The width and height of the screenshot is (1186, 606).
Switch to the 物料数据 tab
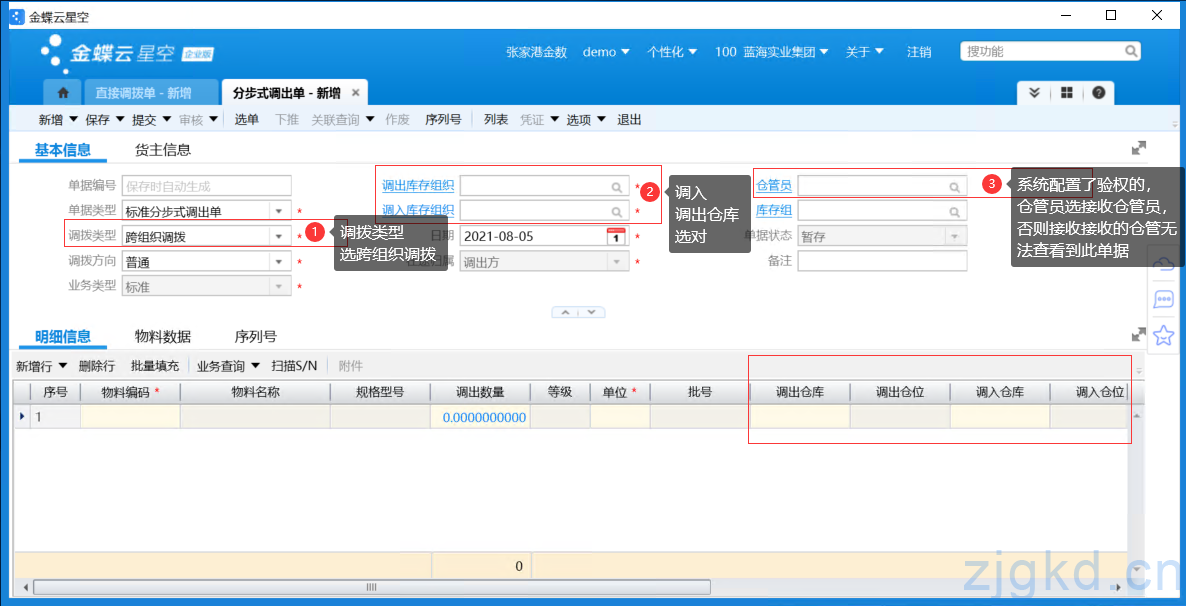(x=163, y=337)
